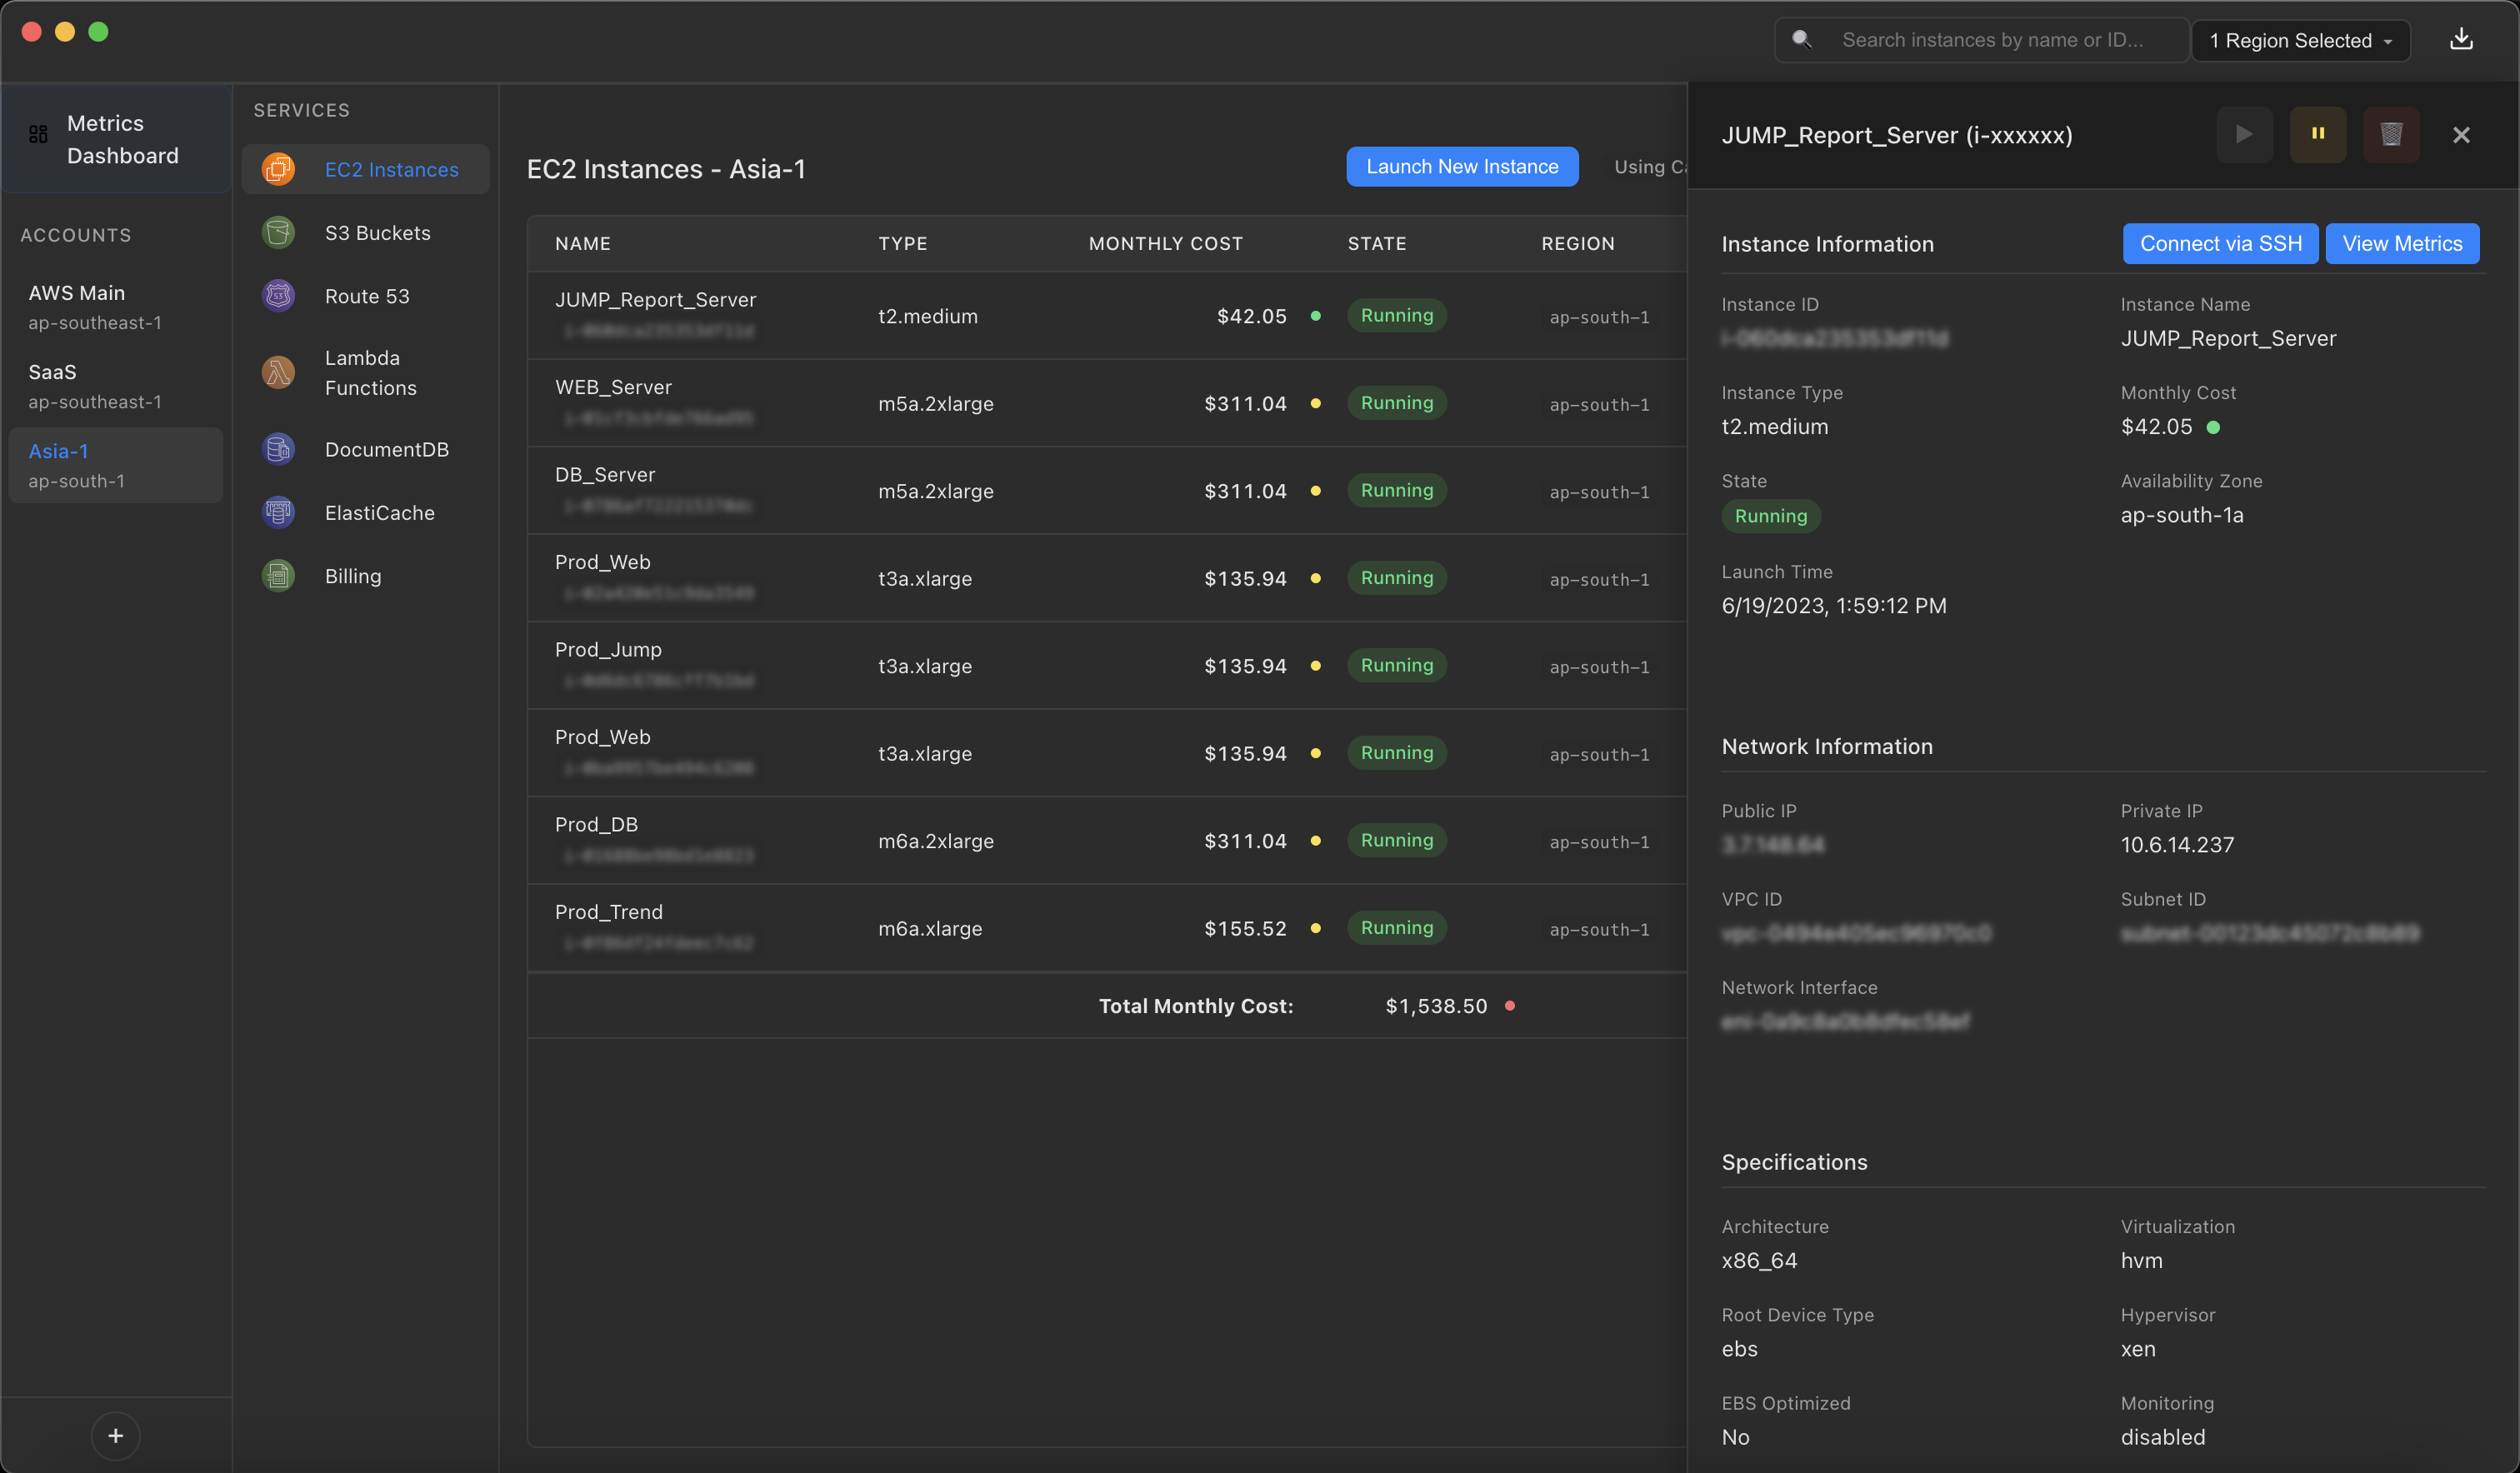Click macOS green fullscreen window button
The image size is (2520, 1473).
pyautogui.click(x=98, y=32)
